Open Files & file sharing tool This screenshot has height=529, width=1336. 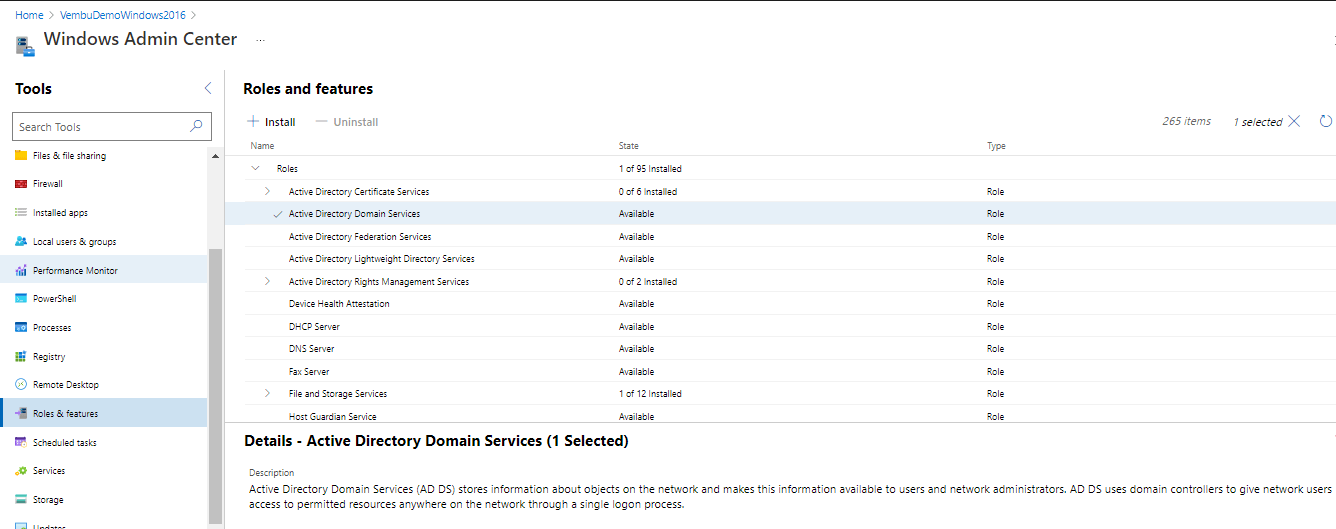tap(69, 156)
